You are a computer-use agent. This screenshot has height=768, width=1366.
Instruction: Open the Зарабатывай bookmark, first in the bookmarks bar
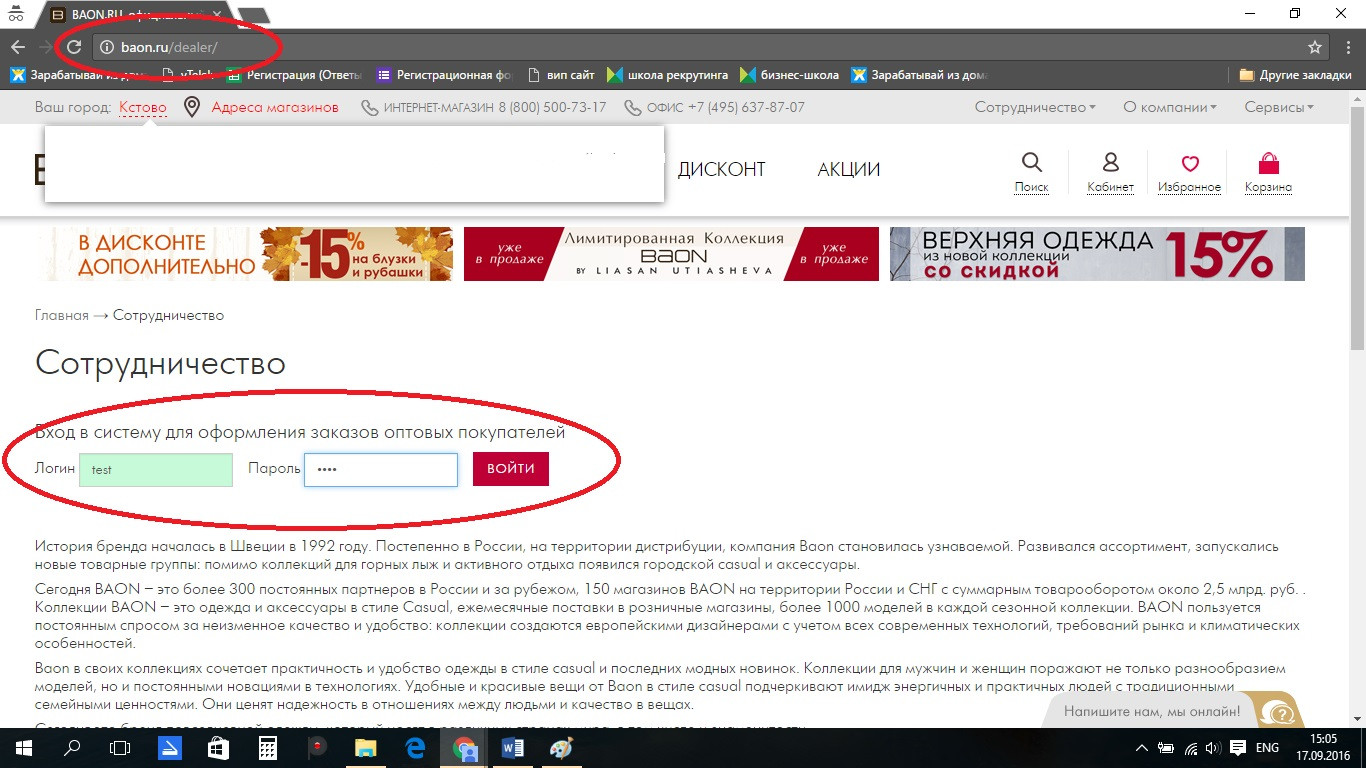[79, 75]
